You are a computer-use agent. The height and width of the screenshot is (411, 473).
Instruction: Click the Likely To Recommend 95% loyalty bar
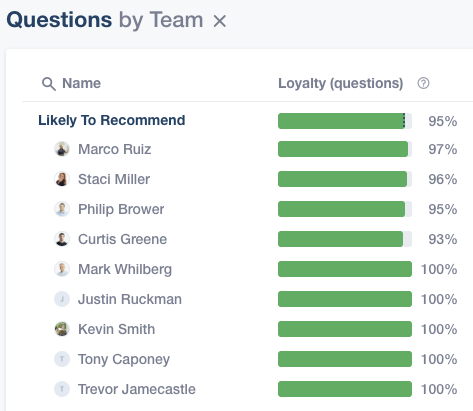[x=345, y=121]
